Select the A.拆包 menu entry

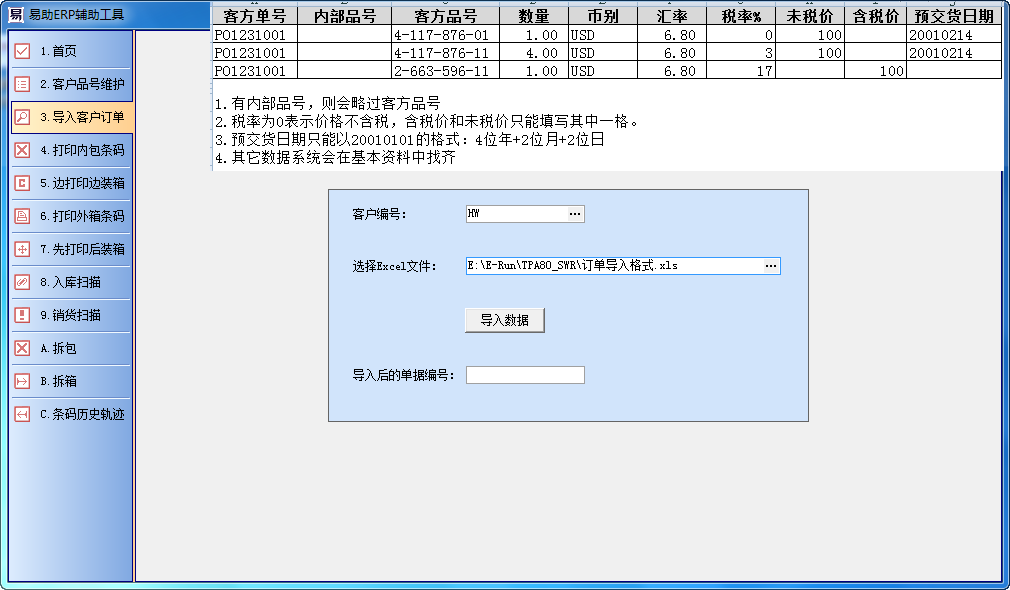71,348
